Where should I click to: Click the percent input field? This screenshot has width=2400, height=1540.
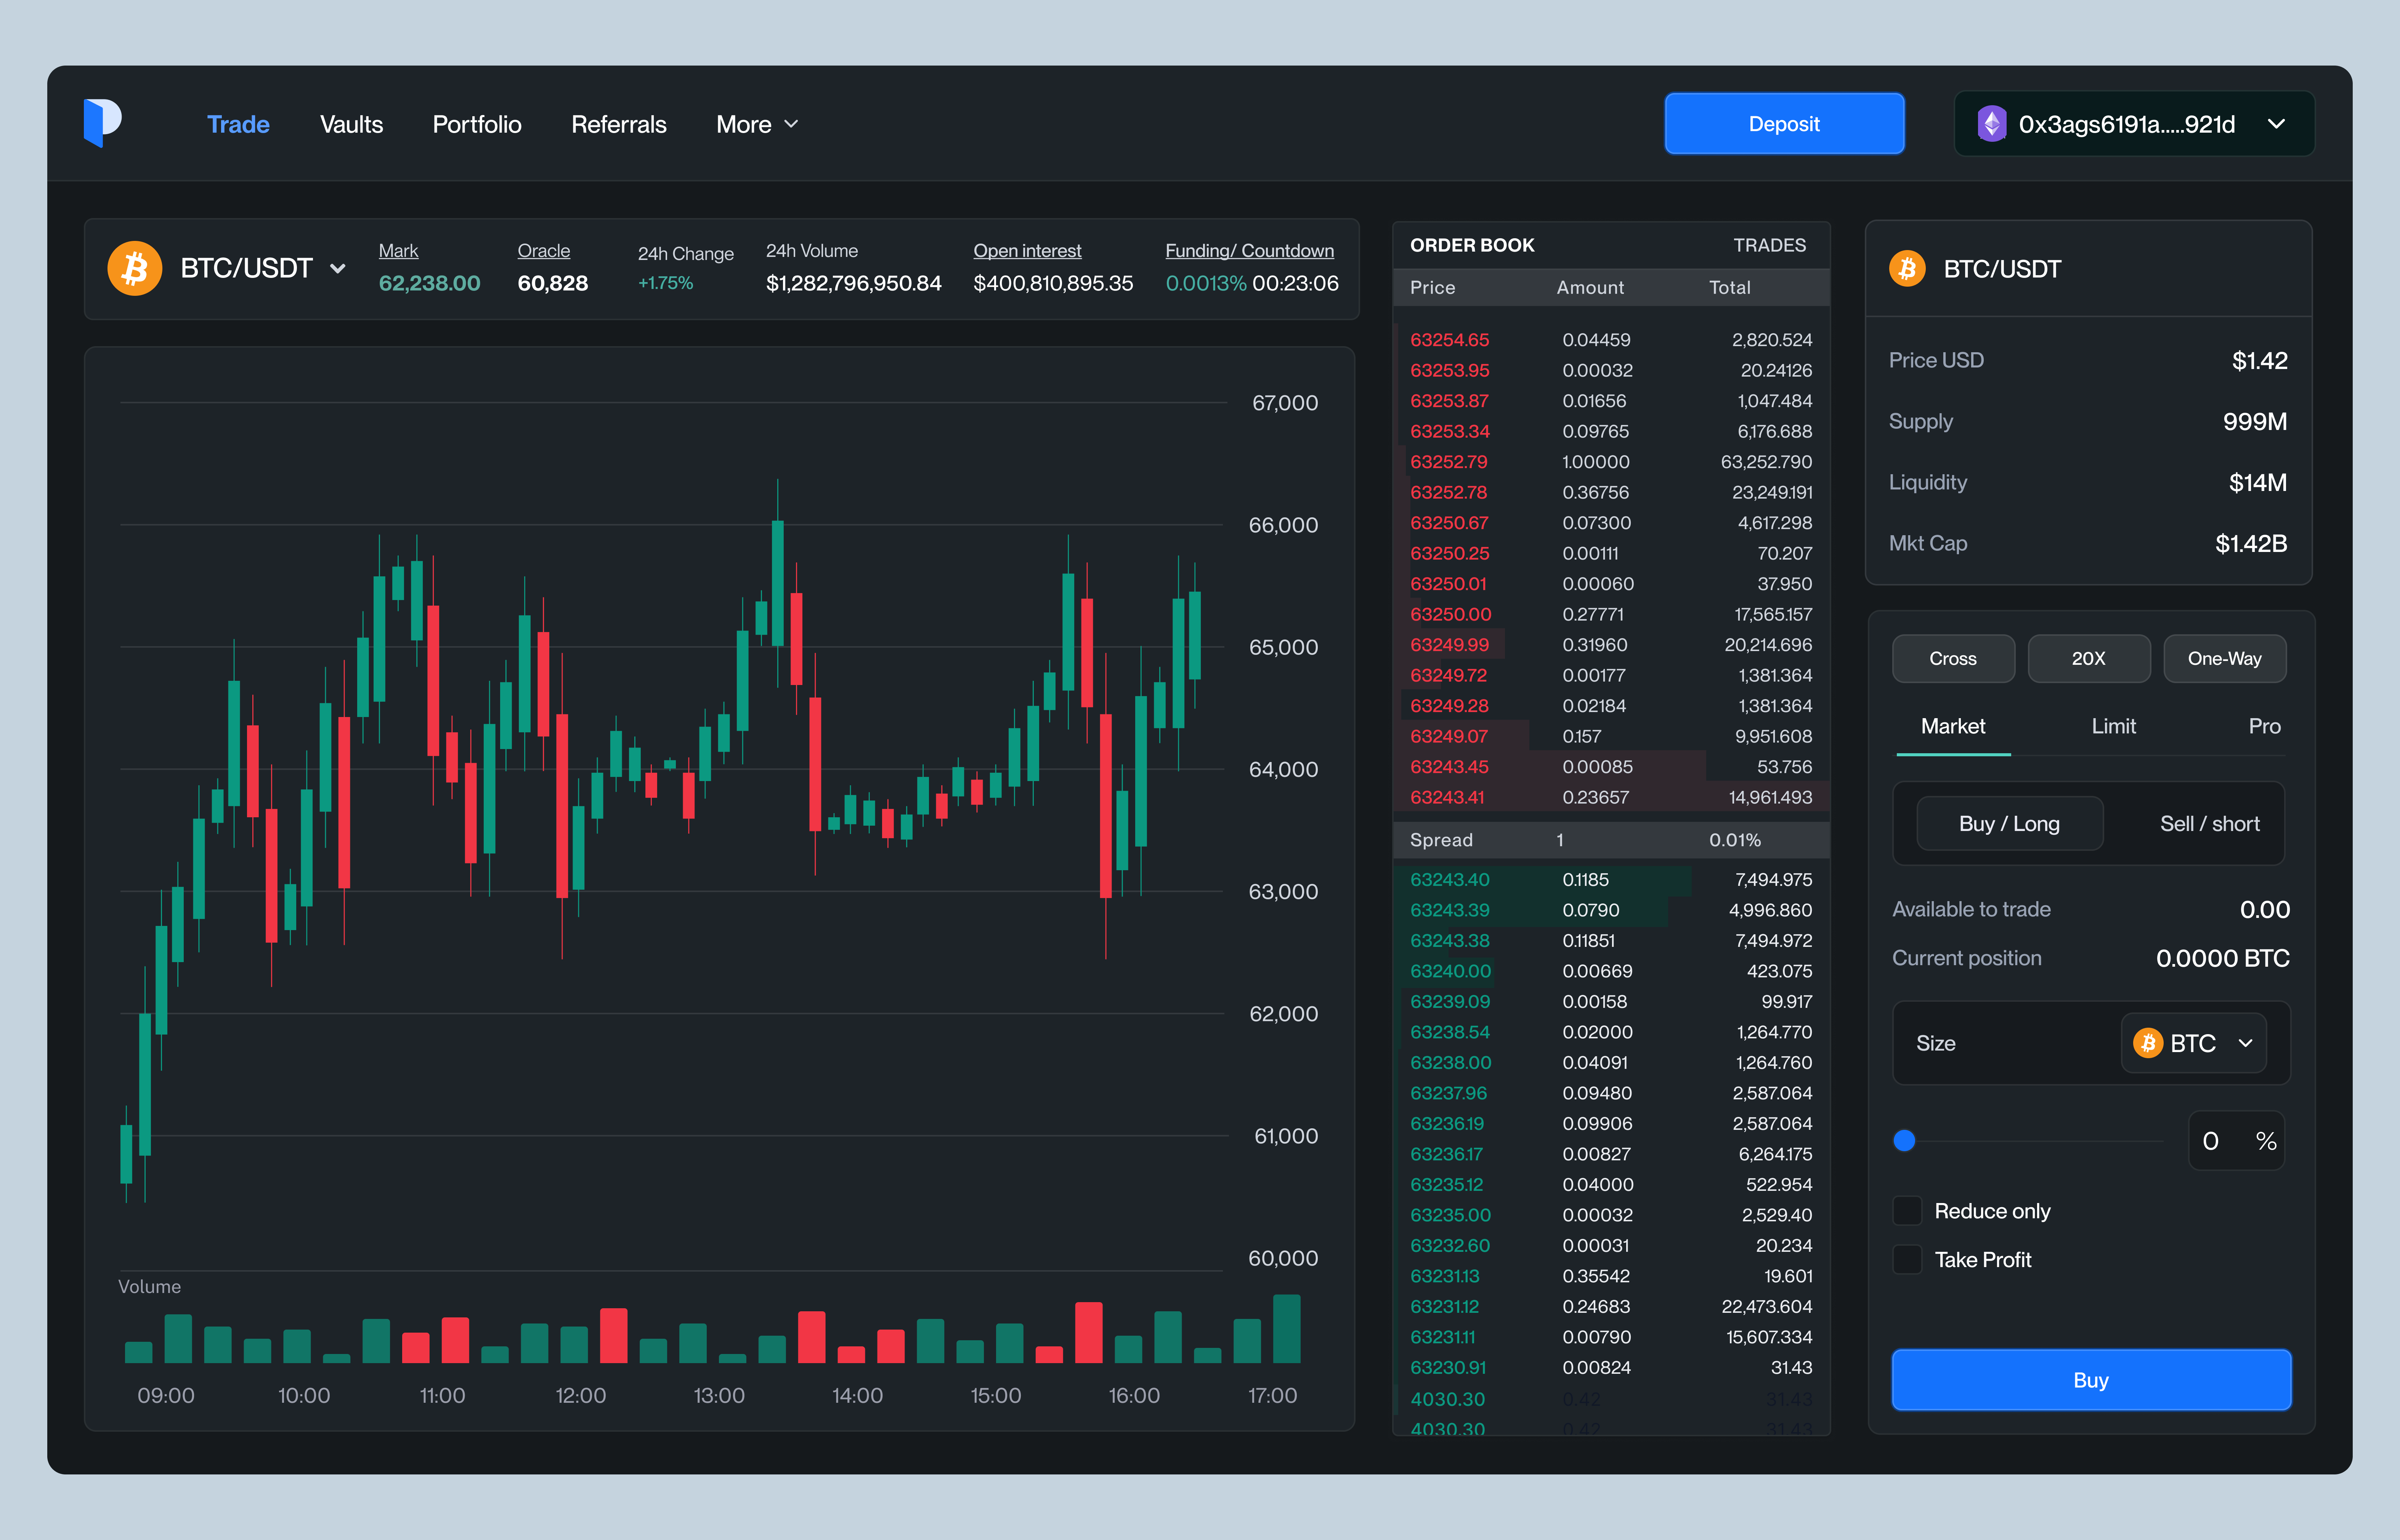2236,1141
